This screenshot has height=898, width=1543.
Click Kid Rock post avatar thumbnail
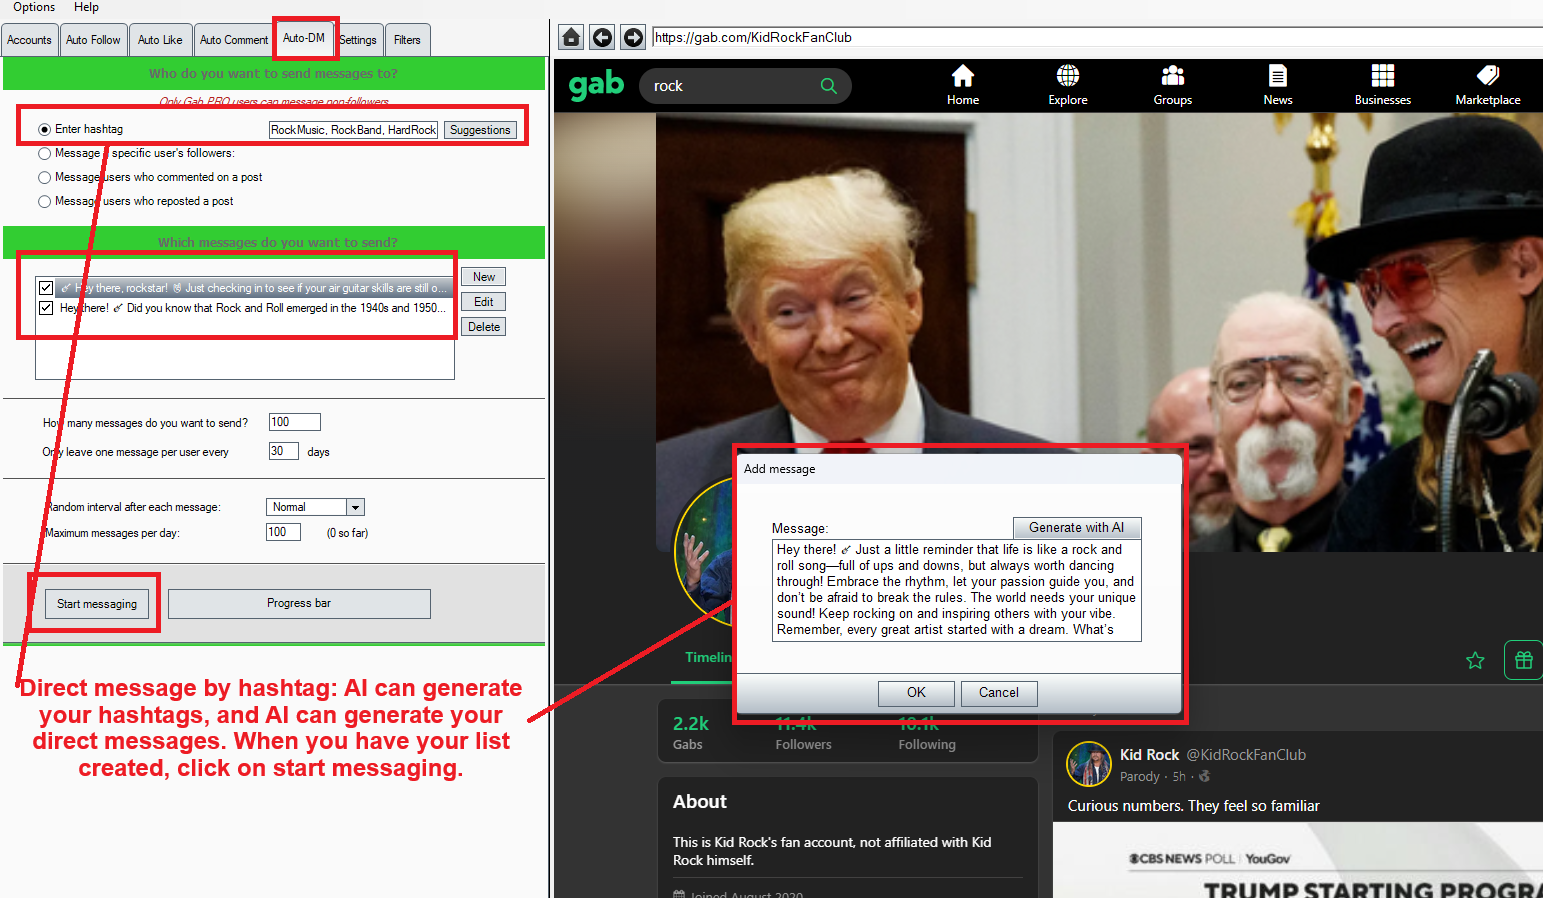[1089, 765]
